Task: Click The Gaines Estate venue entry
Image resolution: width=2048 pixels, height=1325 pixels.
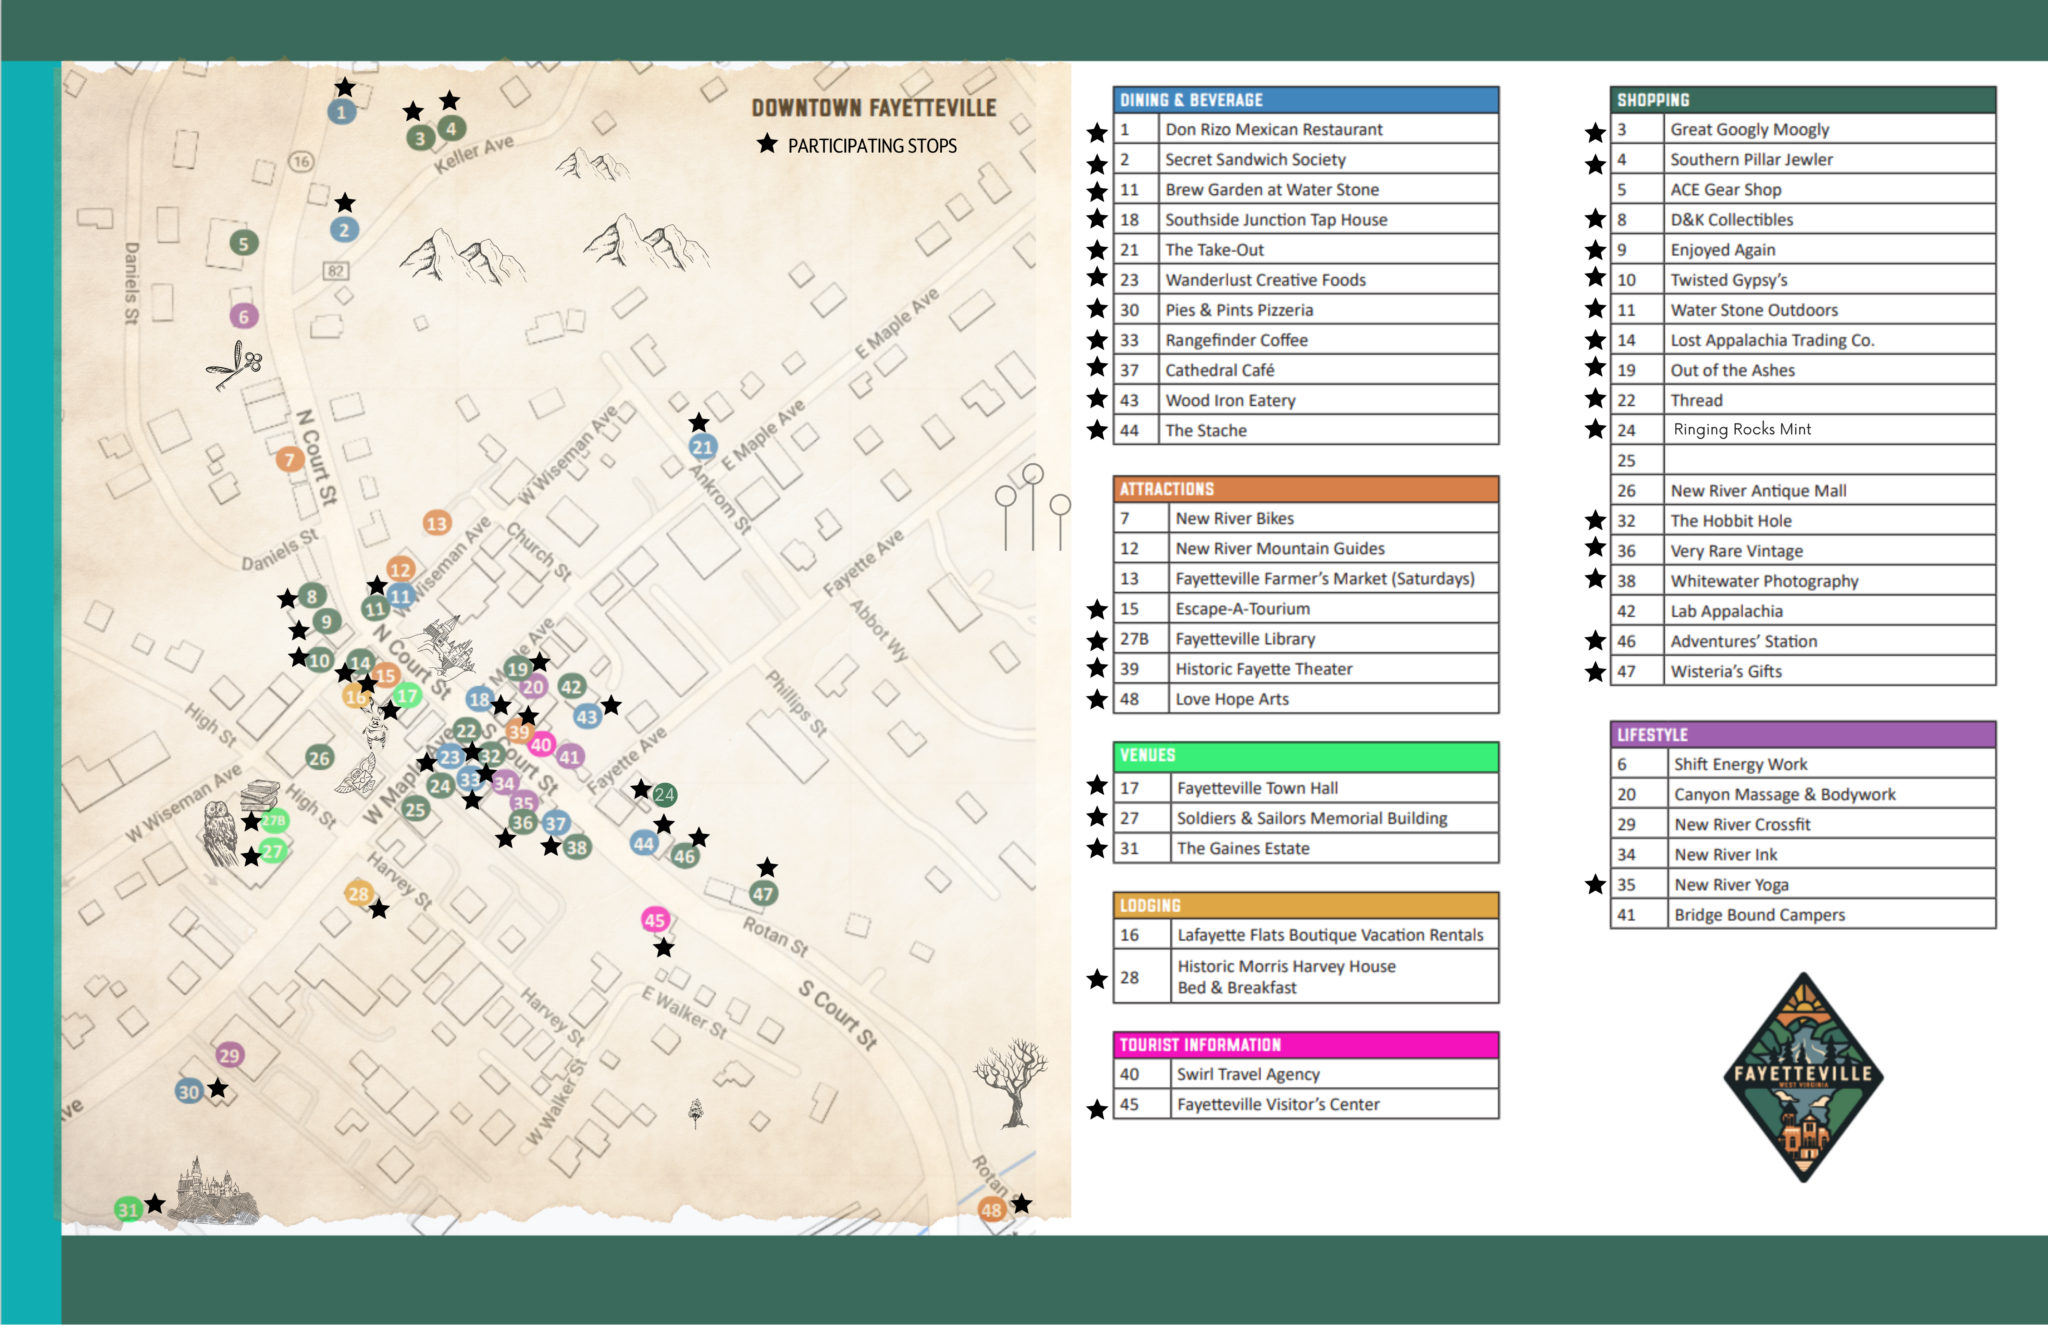Action: [x=1243, y=849]
